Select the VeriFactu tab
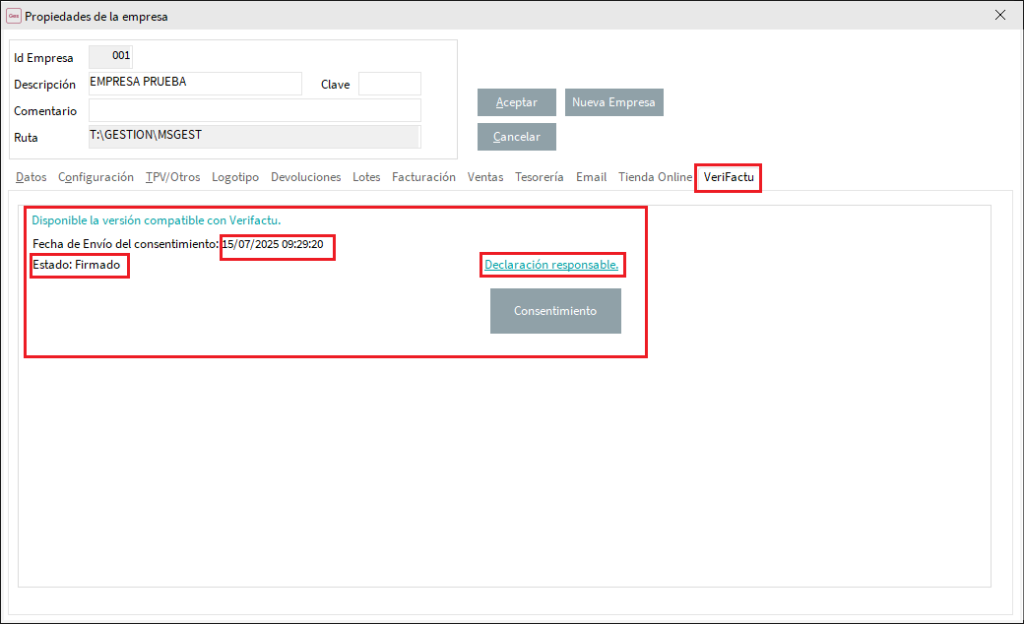This screenshot has height=624, width=1024. (x=729, y=177)
